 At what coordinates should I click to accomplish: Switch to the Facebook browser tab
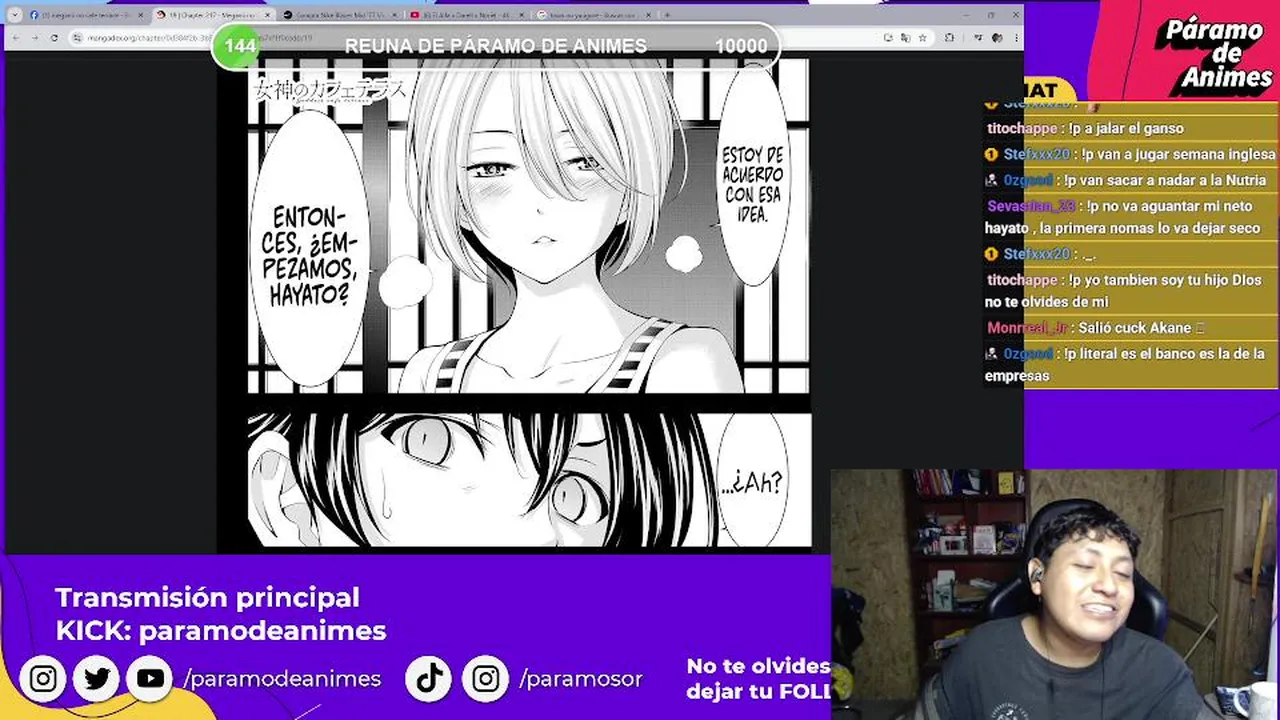point(85,15)
